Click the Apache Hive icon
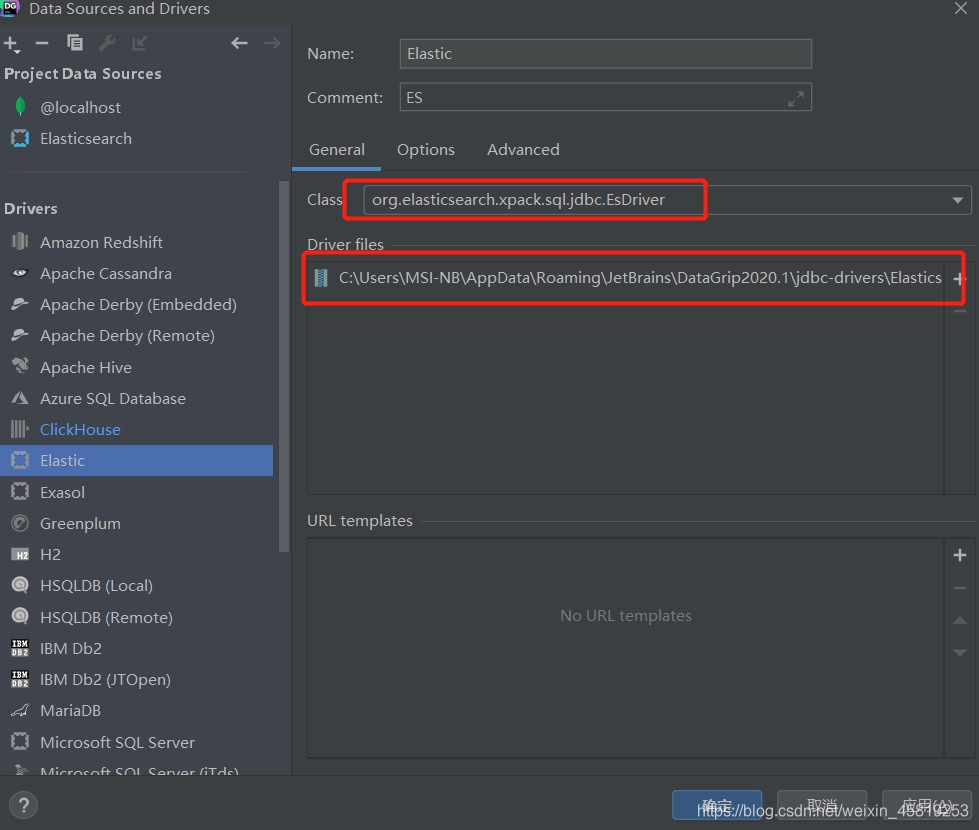979x830 pixels. 20,366
